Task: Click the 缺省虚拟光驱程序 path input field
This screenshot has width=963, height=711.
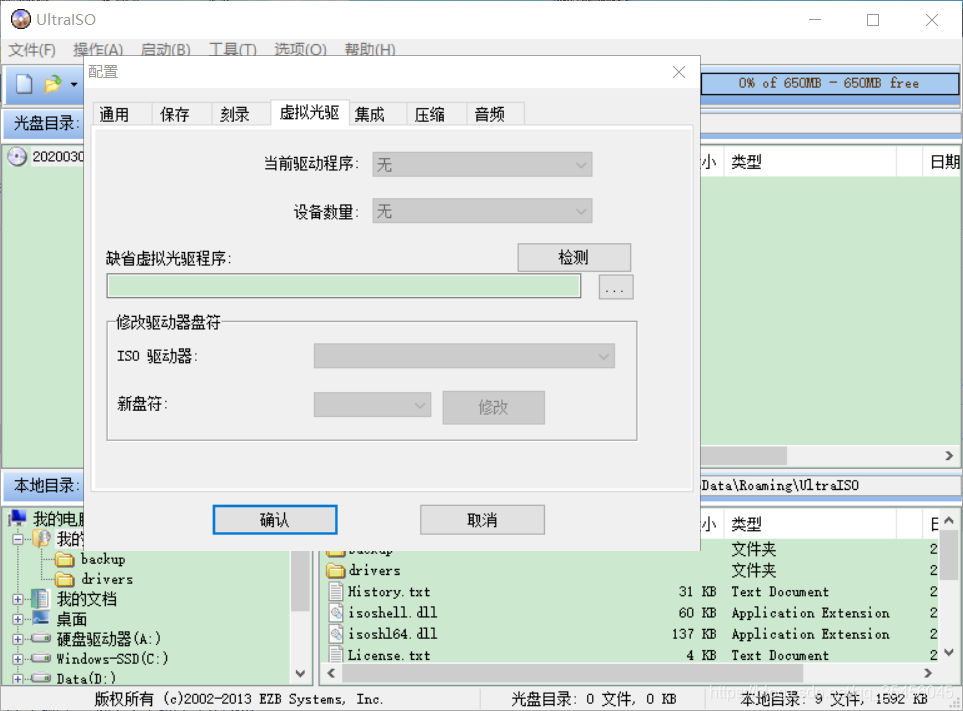Action: 343,286
